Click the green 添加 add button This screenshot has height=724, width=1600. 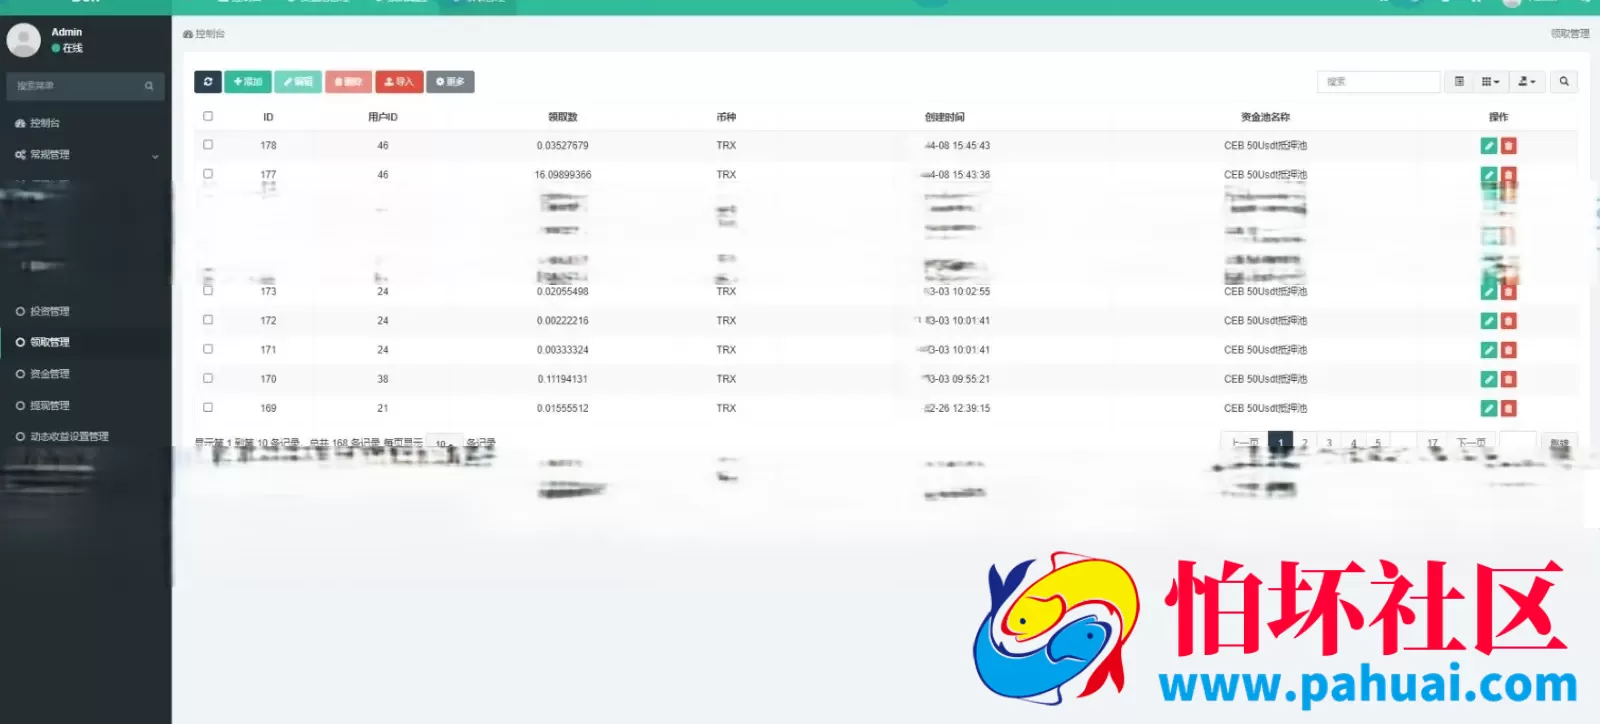click(248, 82)
